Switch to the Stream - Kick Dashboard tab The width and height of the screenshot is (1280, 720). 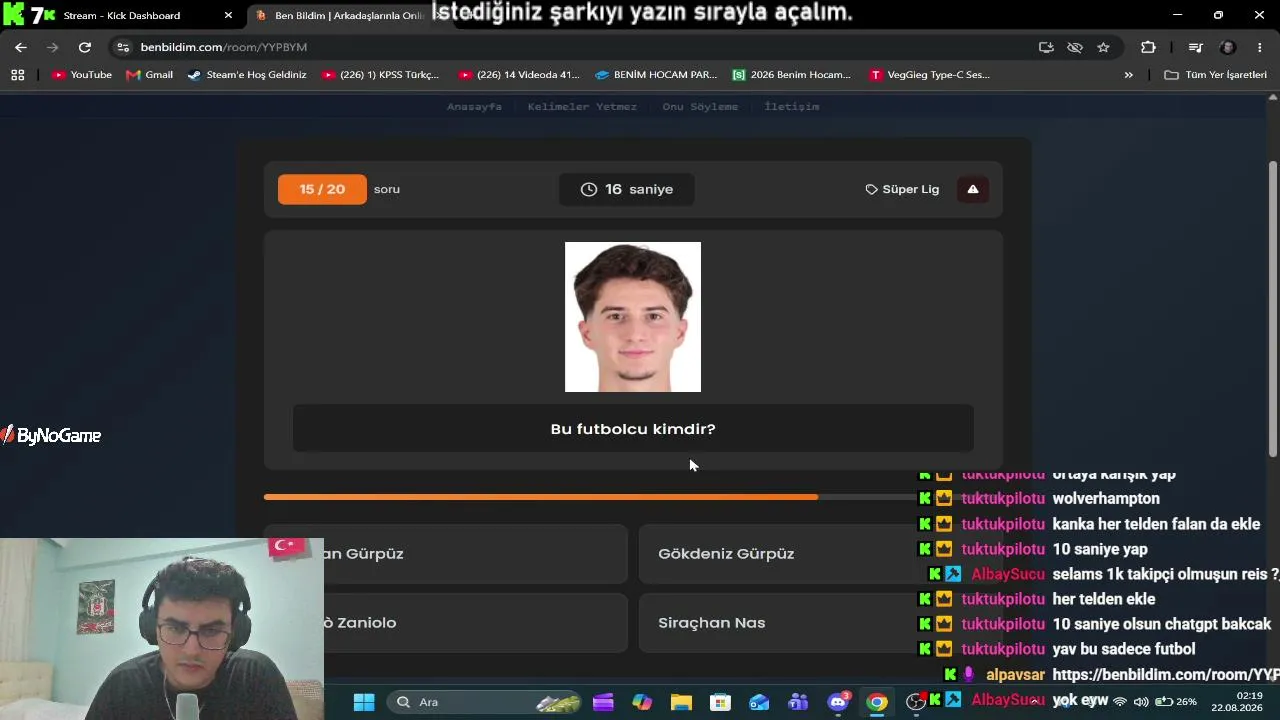click(122, 16)
